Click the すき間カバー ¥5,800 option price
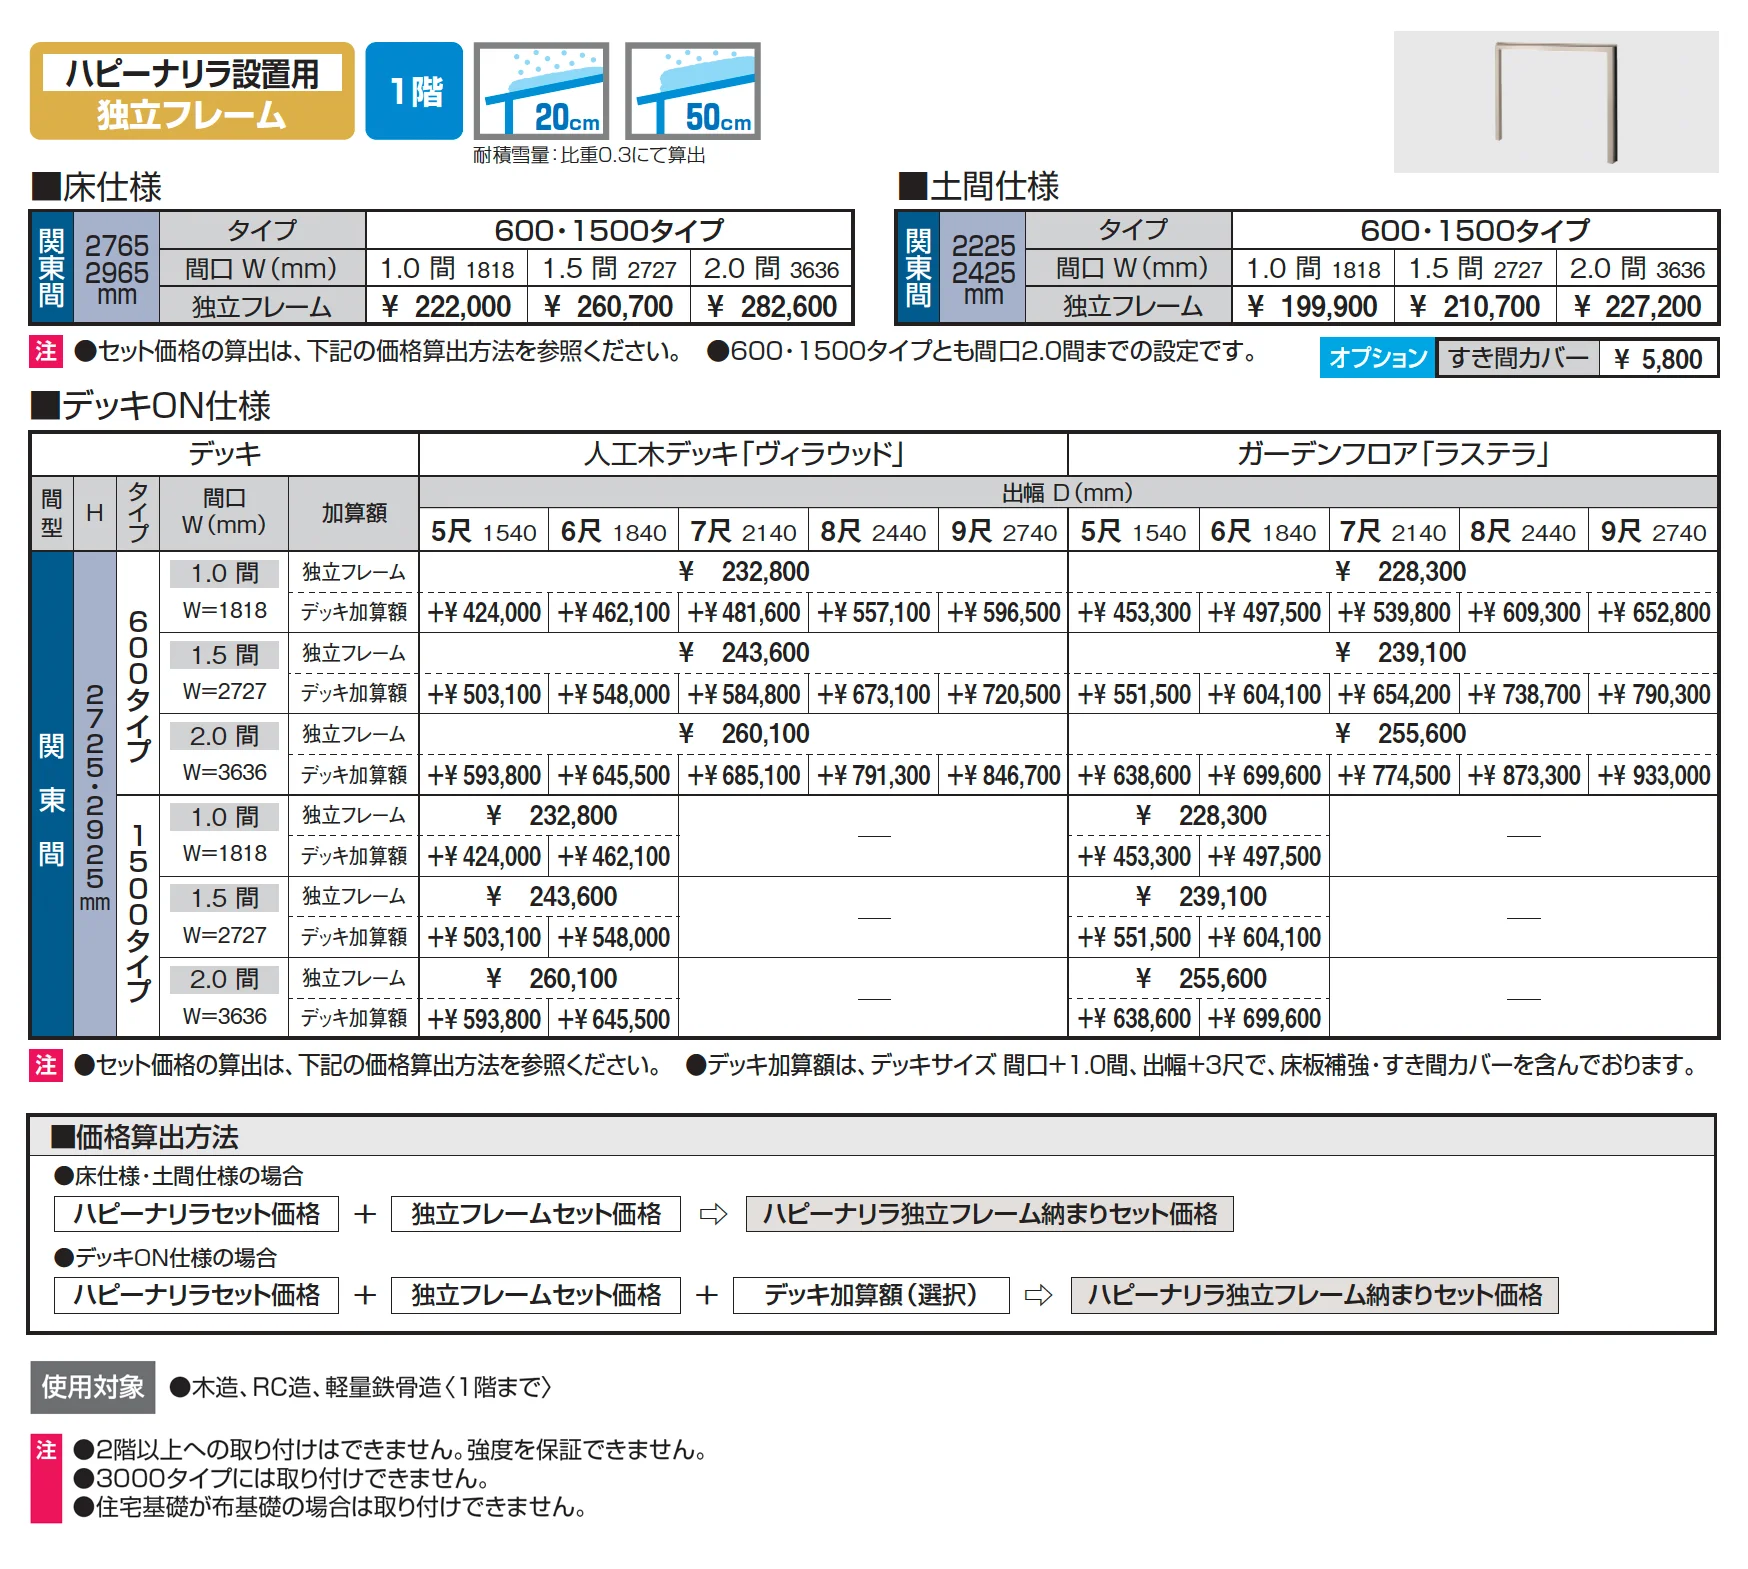1748x1569 pixels. (x=1658, y=359)
